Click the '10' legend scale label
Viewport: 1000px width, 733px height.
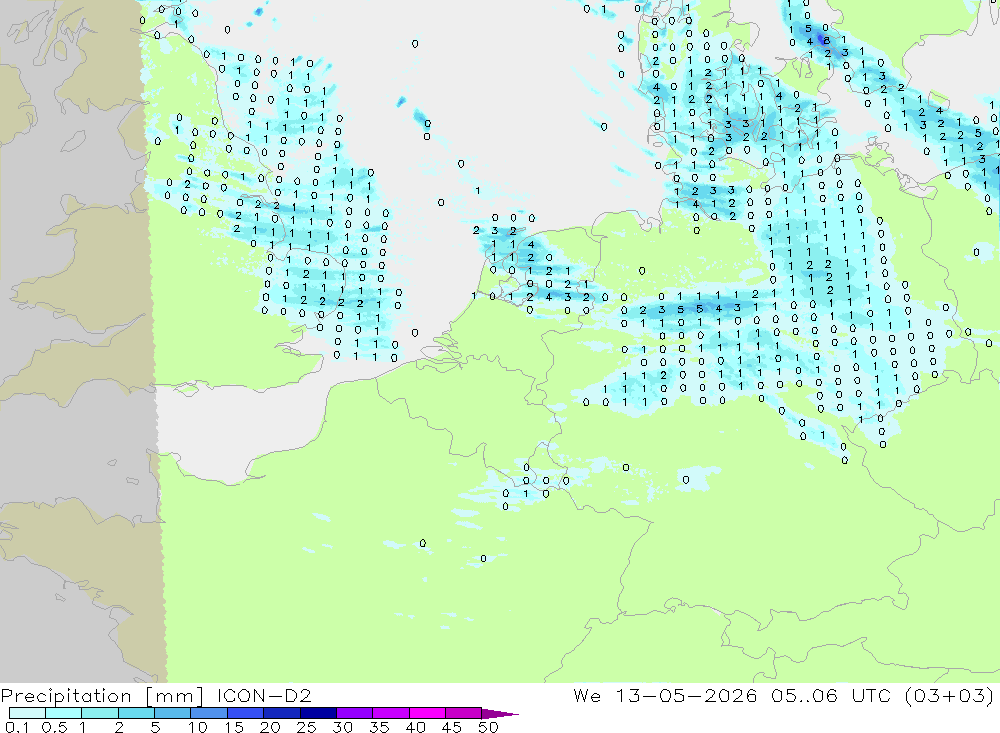(198, 727)
